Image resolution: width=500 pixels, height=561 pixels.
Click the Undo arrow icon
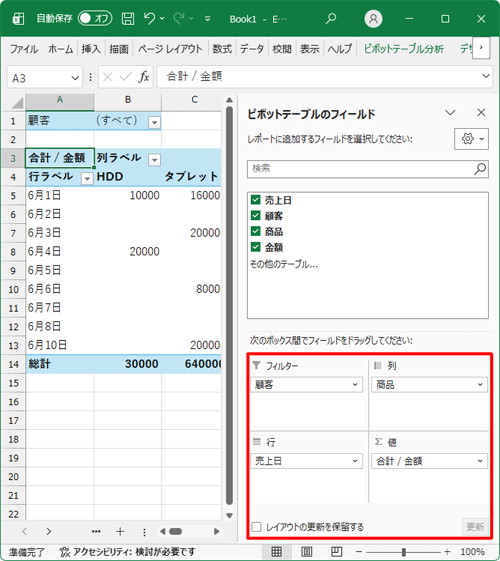tap(149, 18)
